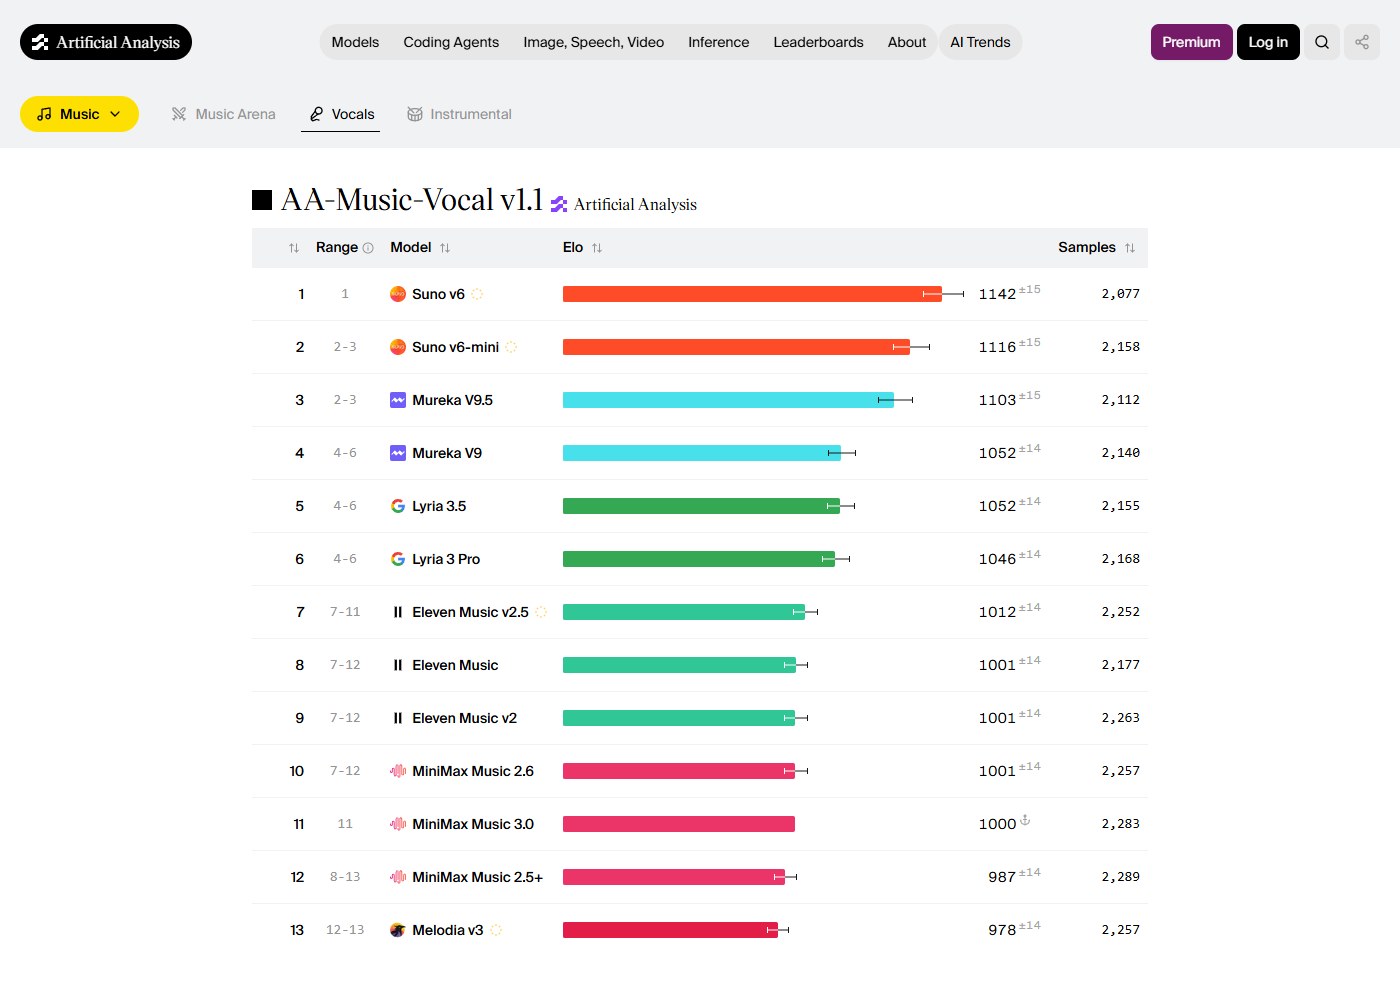Image resolution: width=1400 pixels, height=1000 pixels.
Task: Open the search icon in header
Action: point(1322,42)
